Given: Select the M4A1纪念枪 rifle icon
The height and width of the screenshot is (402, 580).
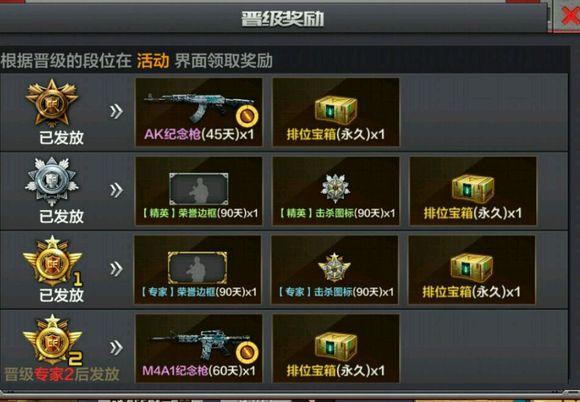Looking at the screenshot, I should [x=200, y=343].
